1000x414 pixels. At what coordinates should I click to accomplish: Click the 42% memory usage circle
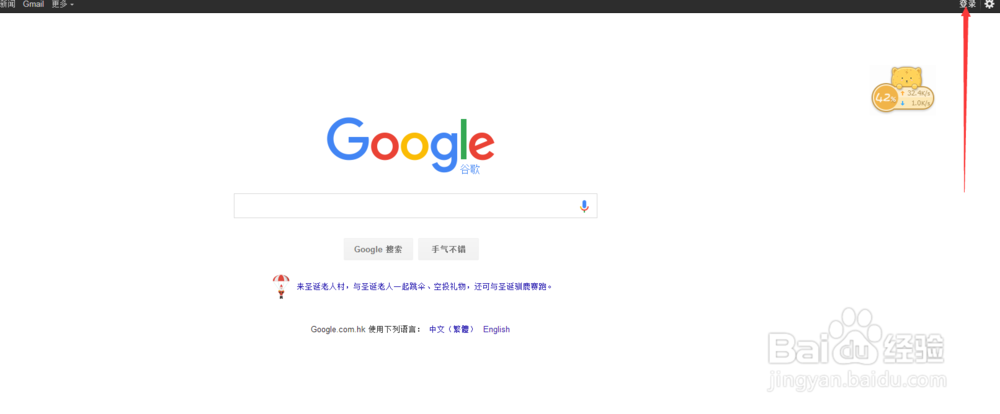[885, 98]
